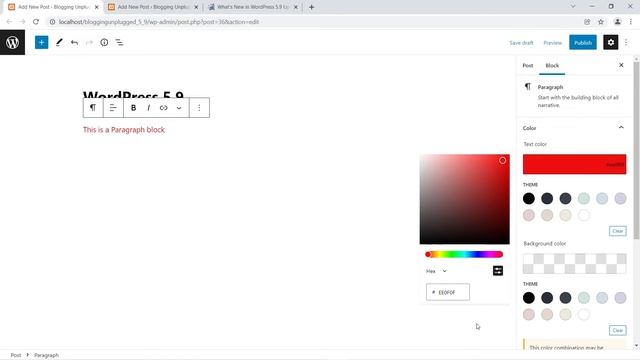640x360 pixels.
Task: Open more rich text controls dropdown
Action: 179,108
